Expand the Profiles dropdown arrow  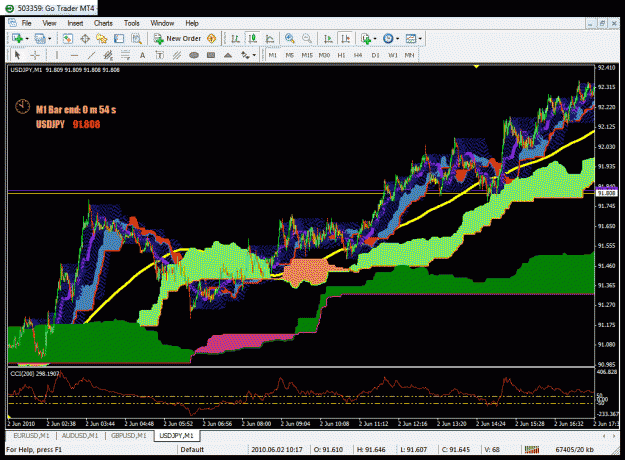(50, 39)
